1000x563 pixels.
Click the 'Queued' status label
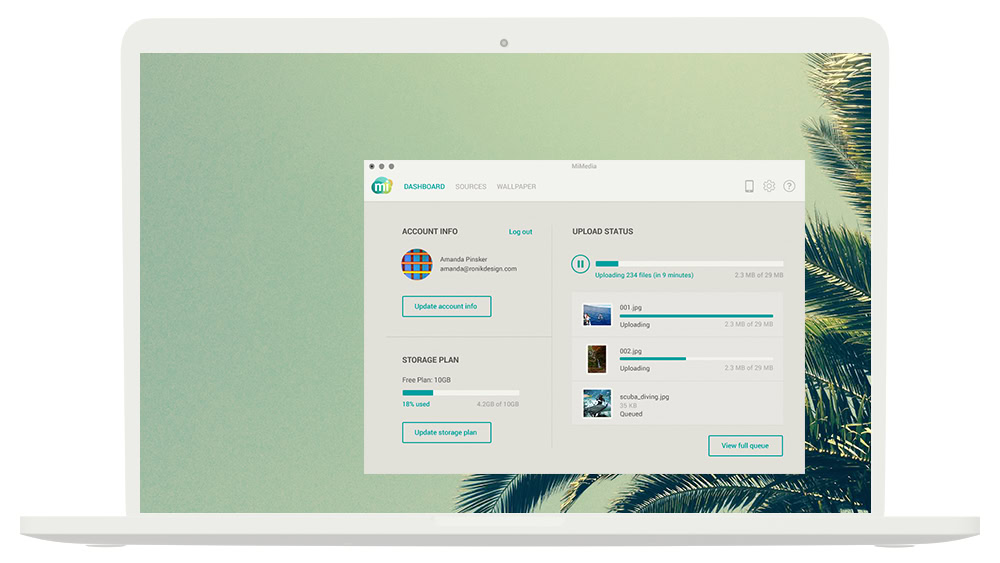click(631, 414)
